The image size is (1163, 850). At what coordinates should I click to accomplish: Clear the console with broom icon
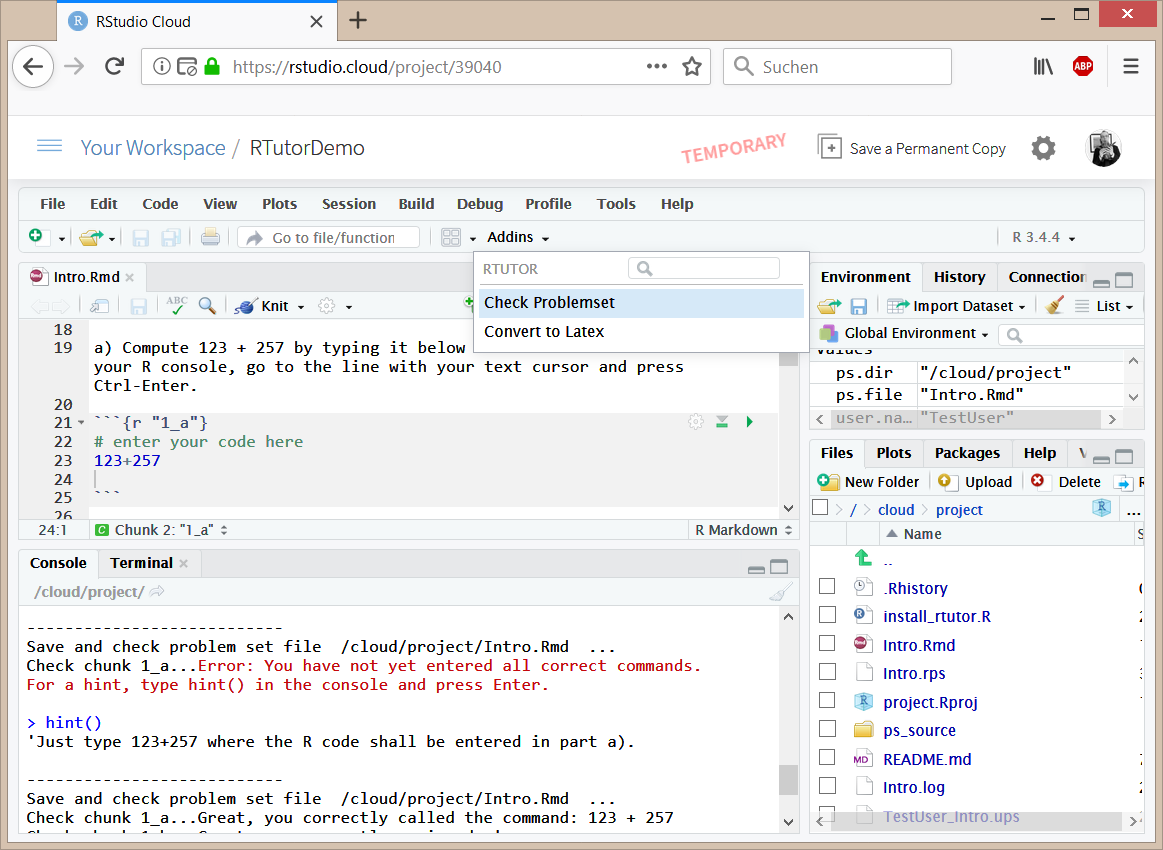780,592
